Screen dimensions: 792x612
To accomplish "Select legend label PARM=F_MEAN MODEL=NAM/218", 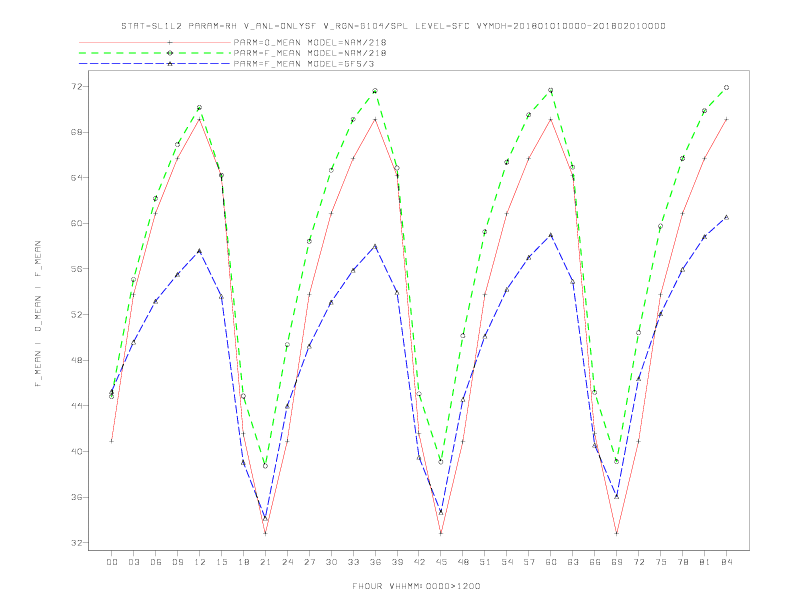I will [x=310, y=53].
